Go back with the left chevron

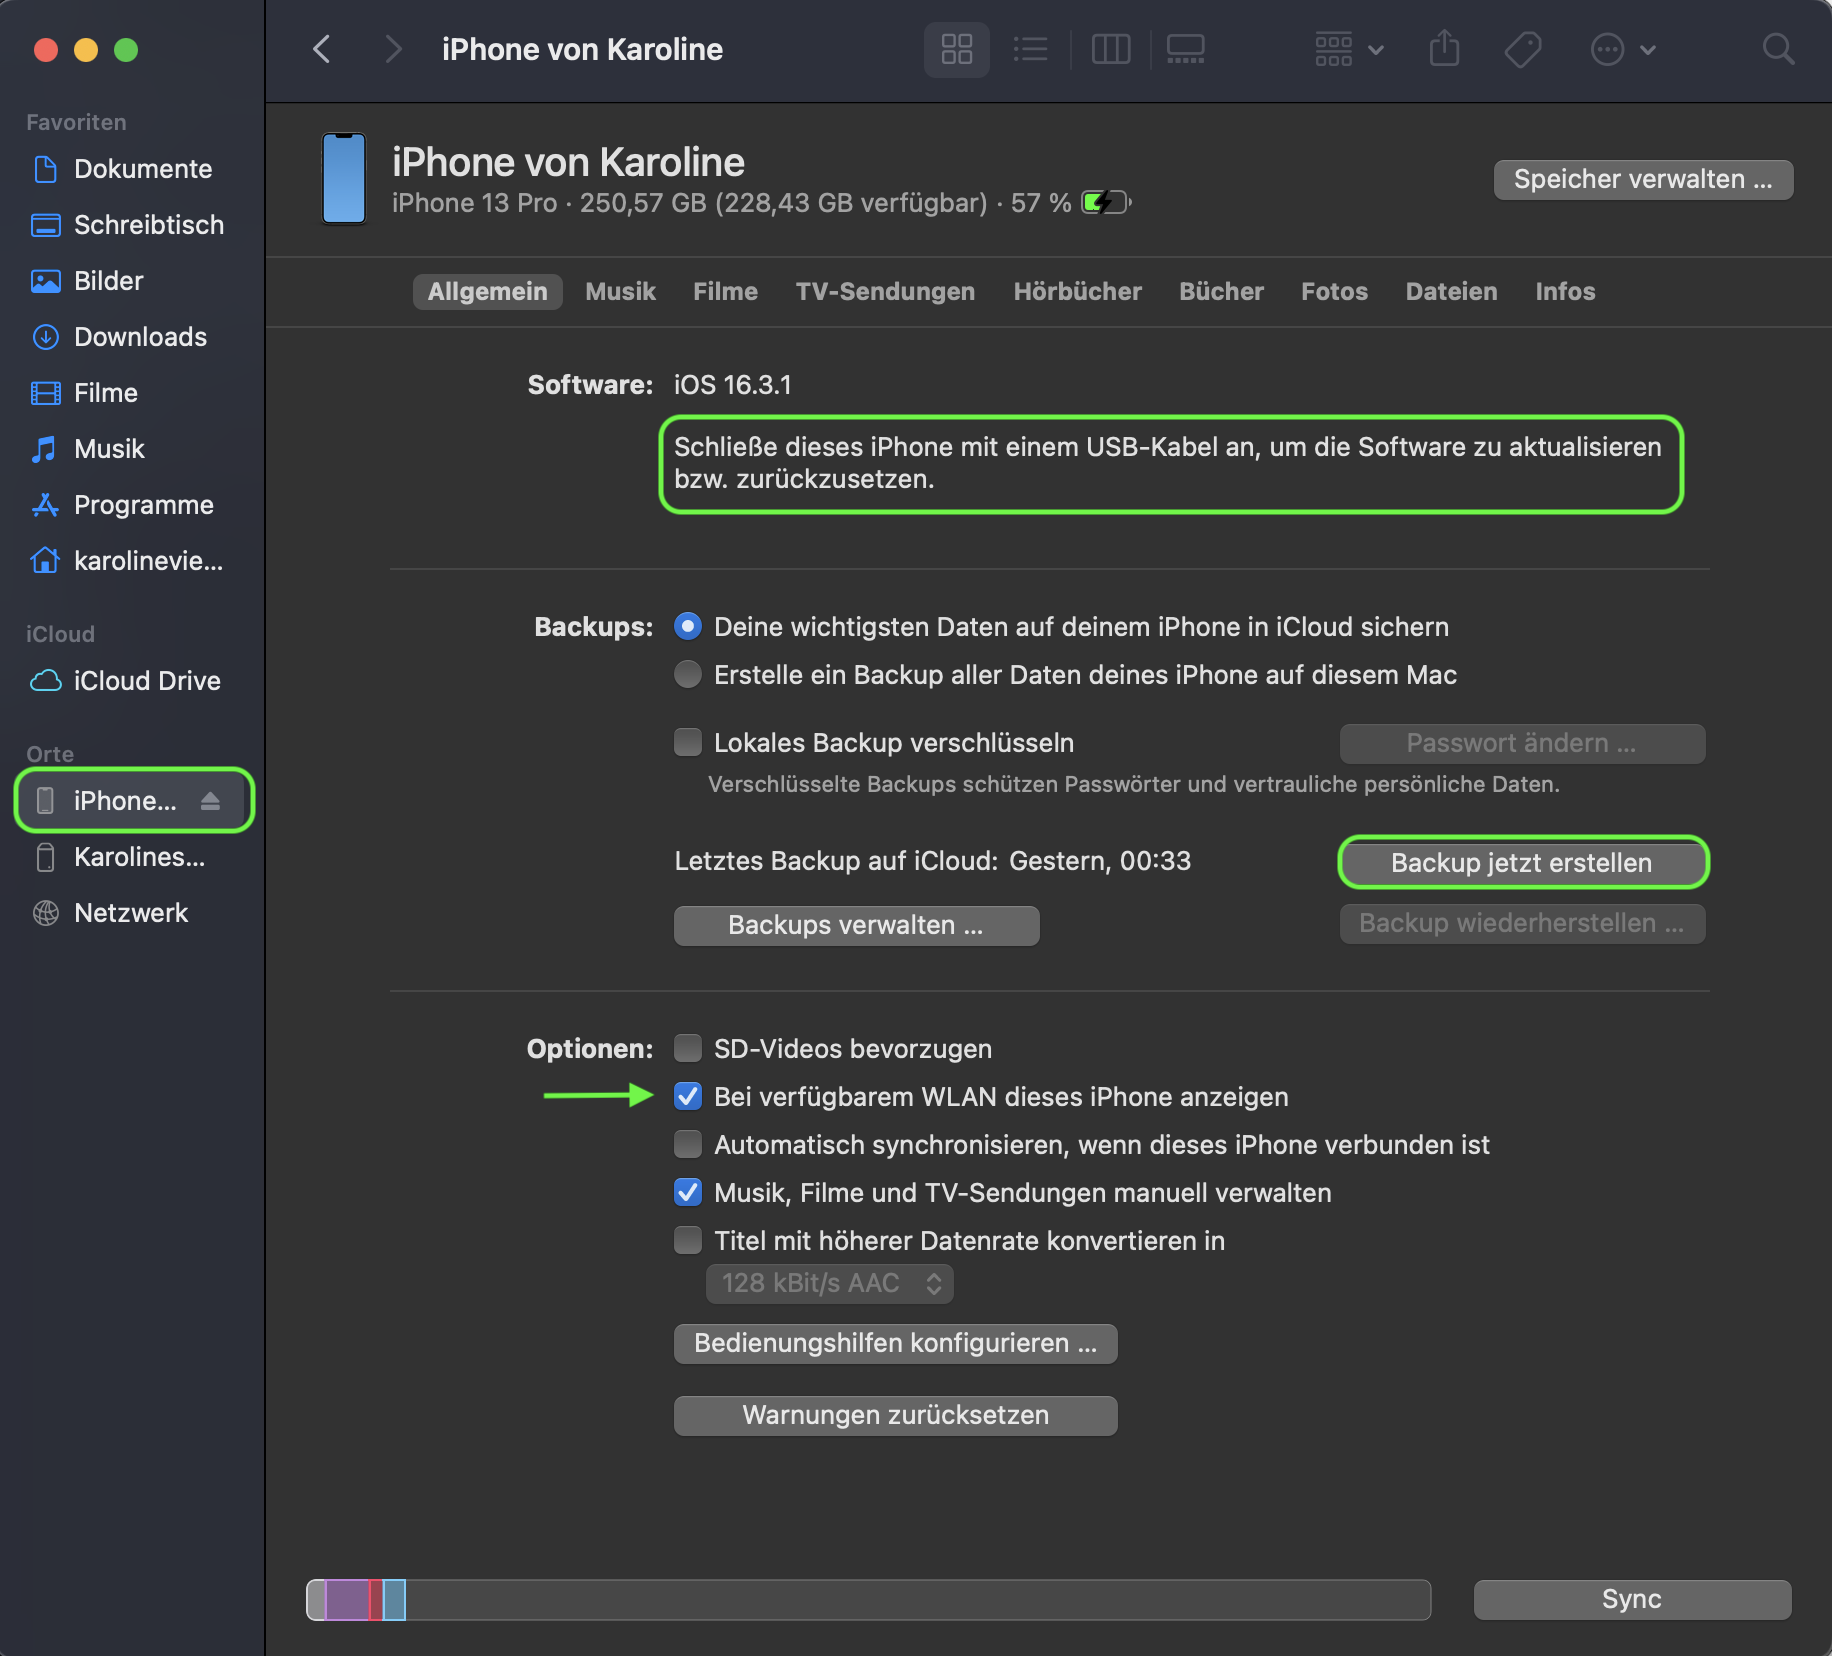(322, 49)
